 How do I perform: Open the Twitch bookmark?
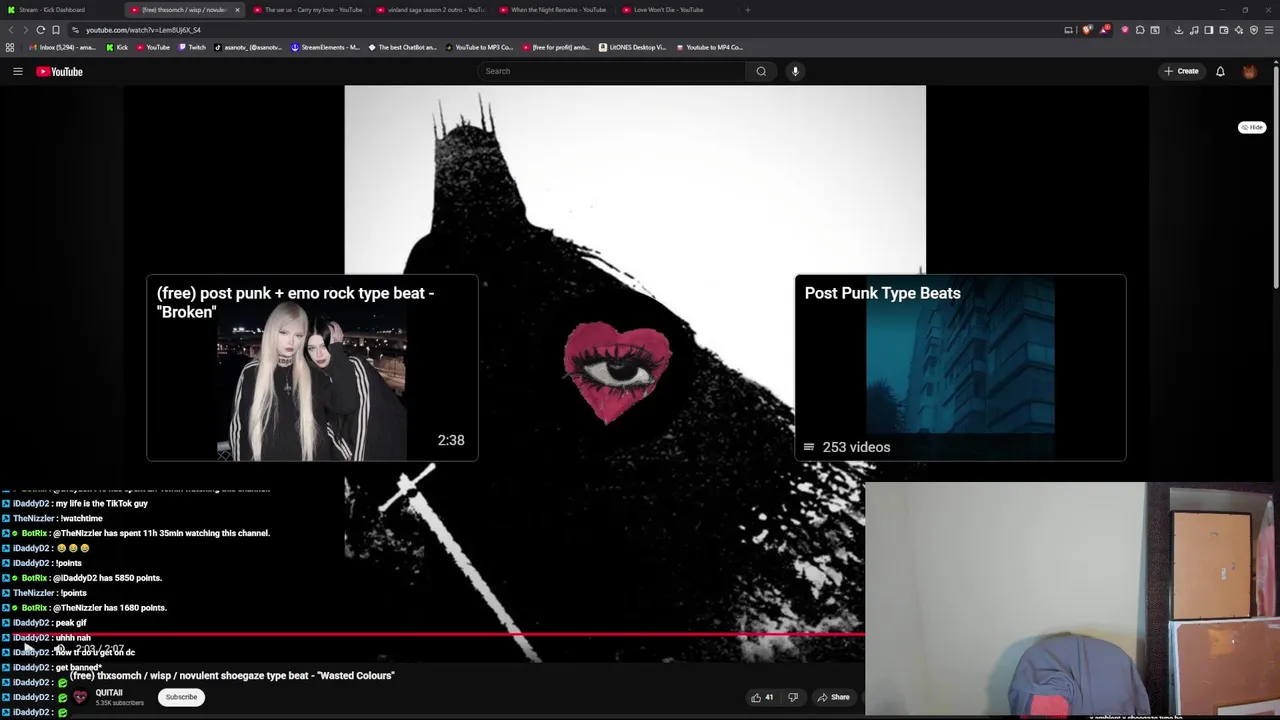tap(192, 47)
